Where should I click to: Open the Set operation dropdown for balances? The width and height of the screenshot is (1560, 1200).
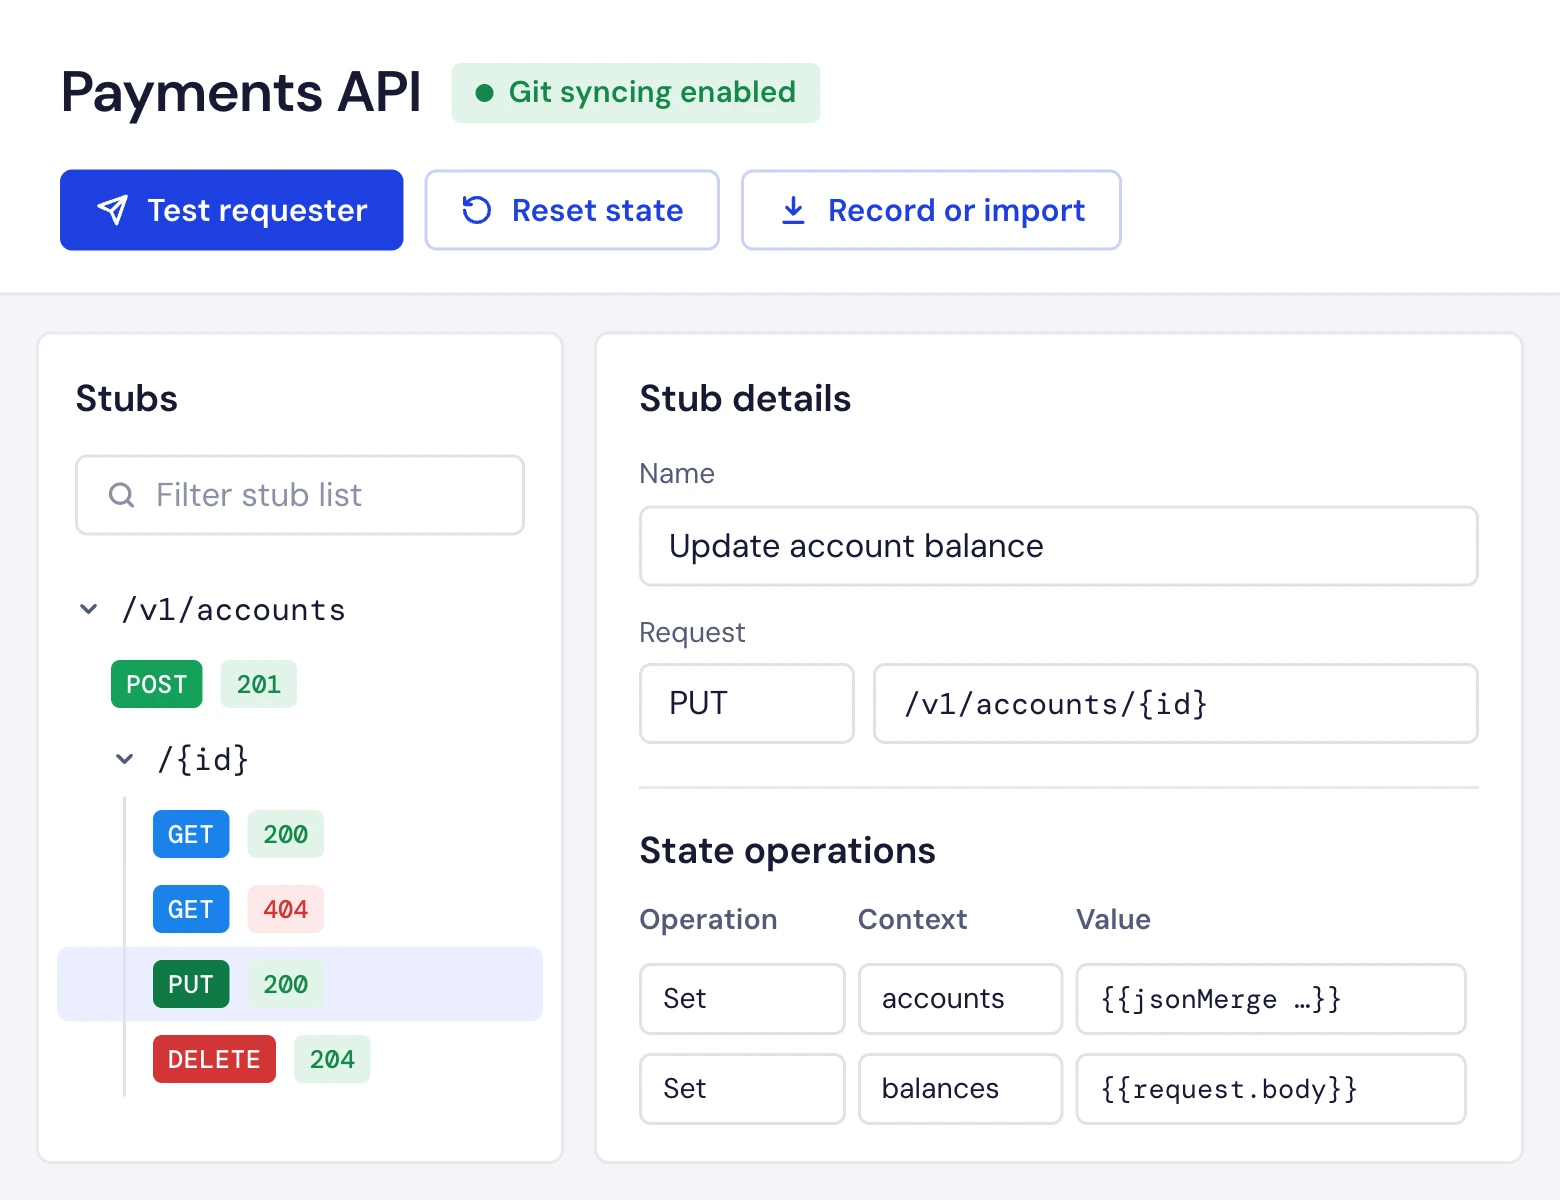(742, 1089)
